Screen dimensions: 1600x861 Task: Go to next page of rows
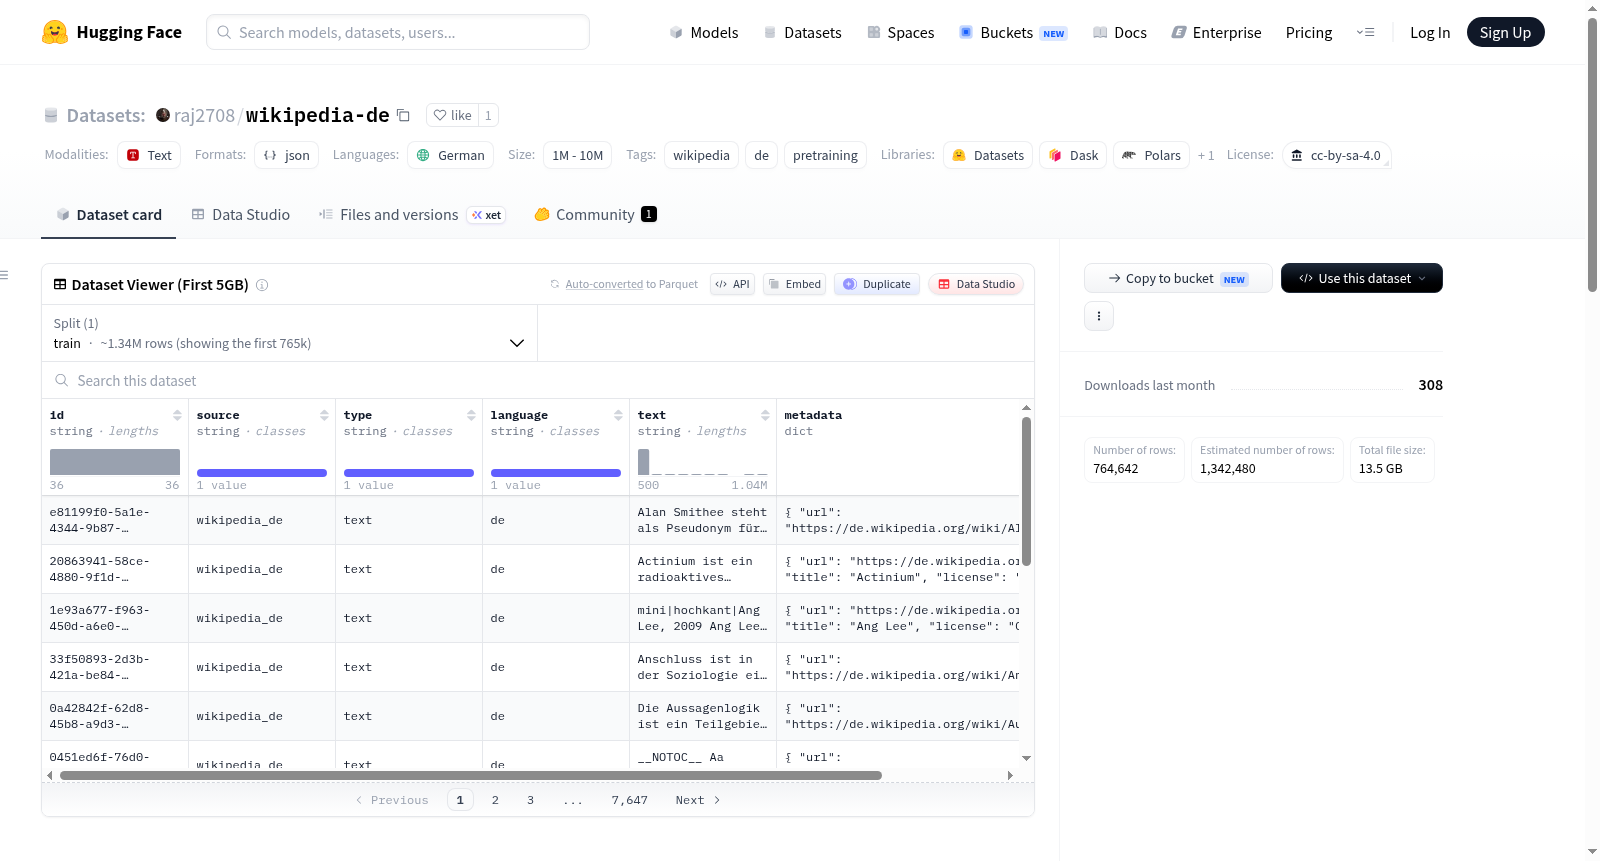click(x=698, y=800)
